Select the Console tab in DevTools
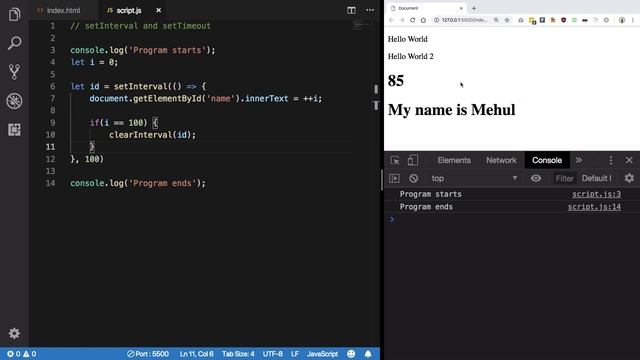 pyautogui.click(x=547, y=160)
